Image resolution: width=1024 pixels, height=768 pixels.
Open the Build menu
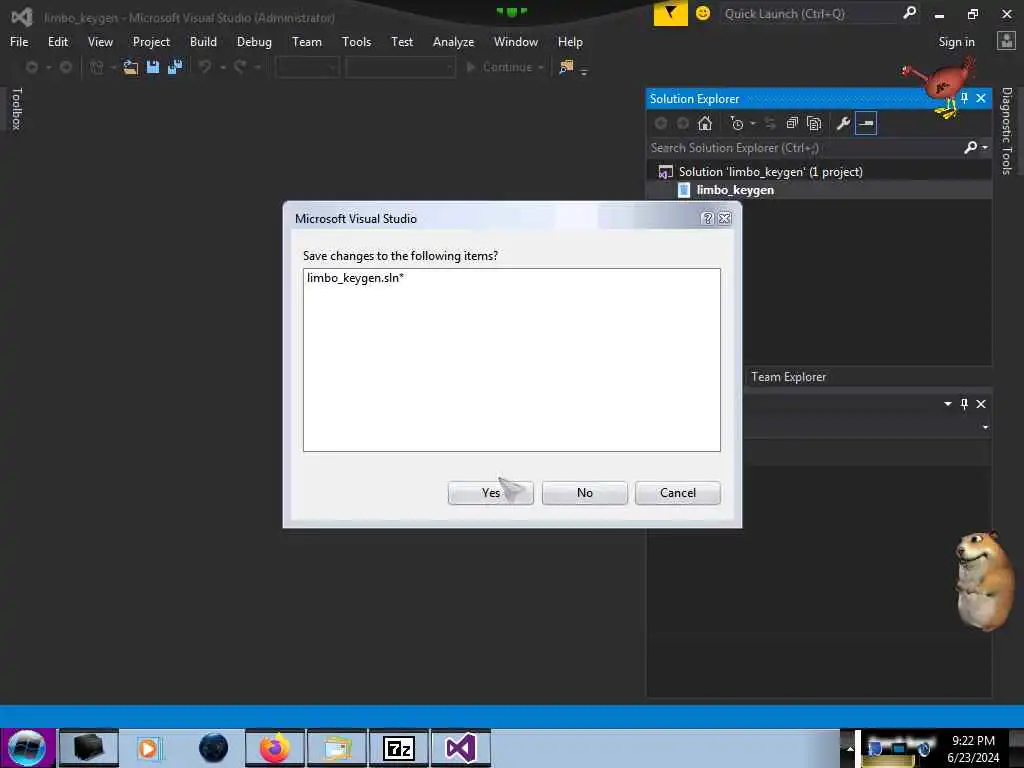coord(203,42)
